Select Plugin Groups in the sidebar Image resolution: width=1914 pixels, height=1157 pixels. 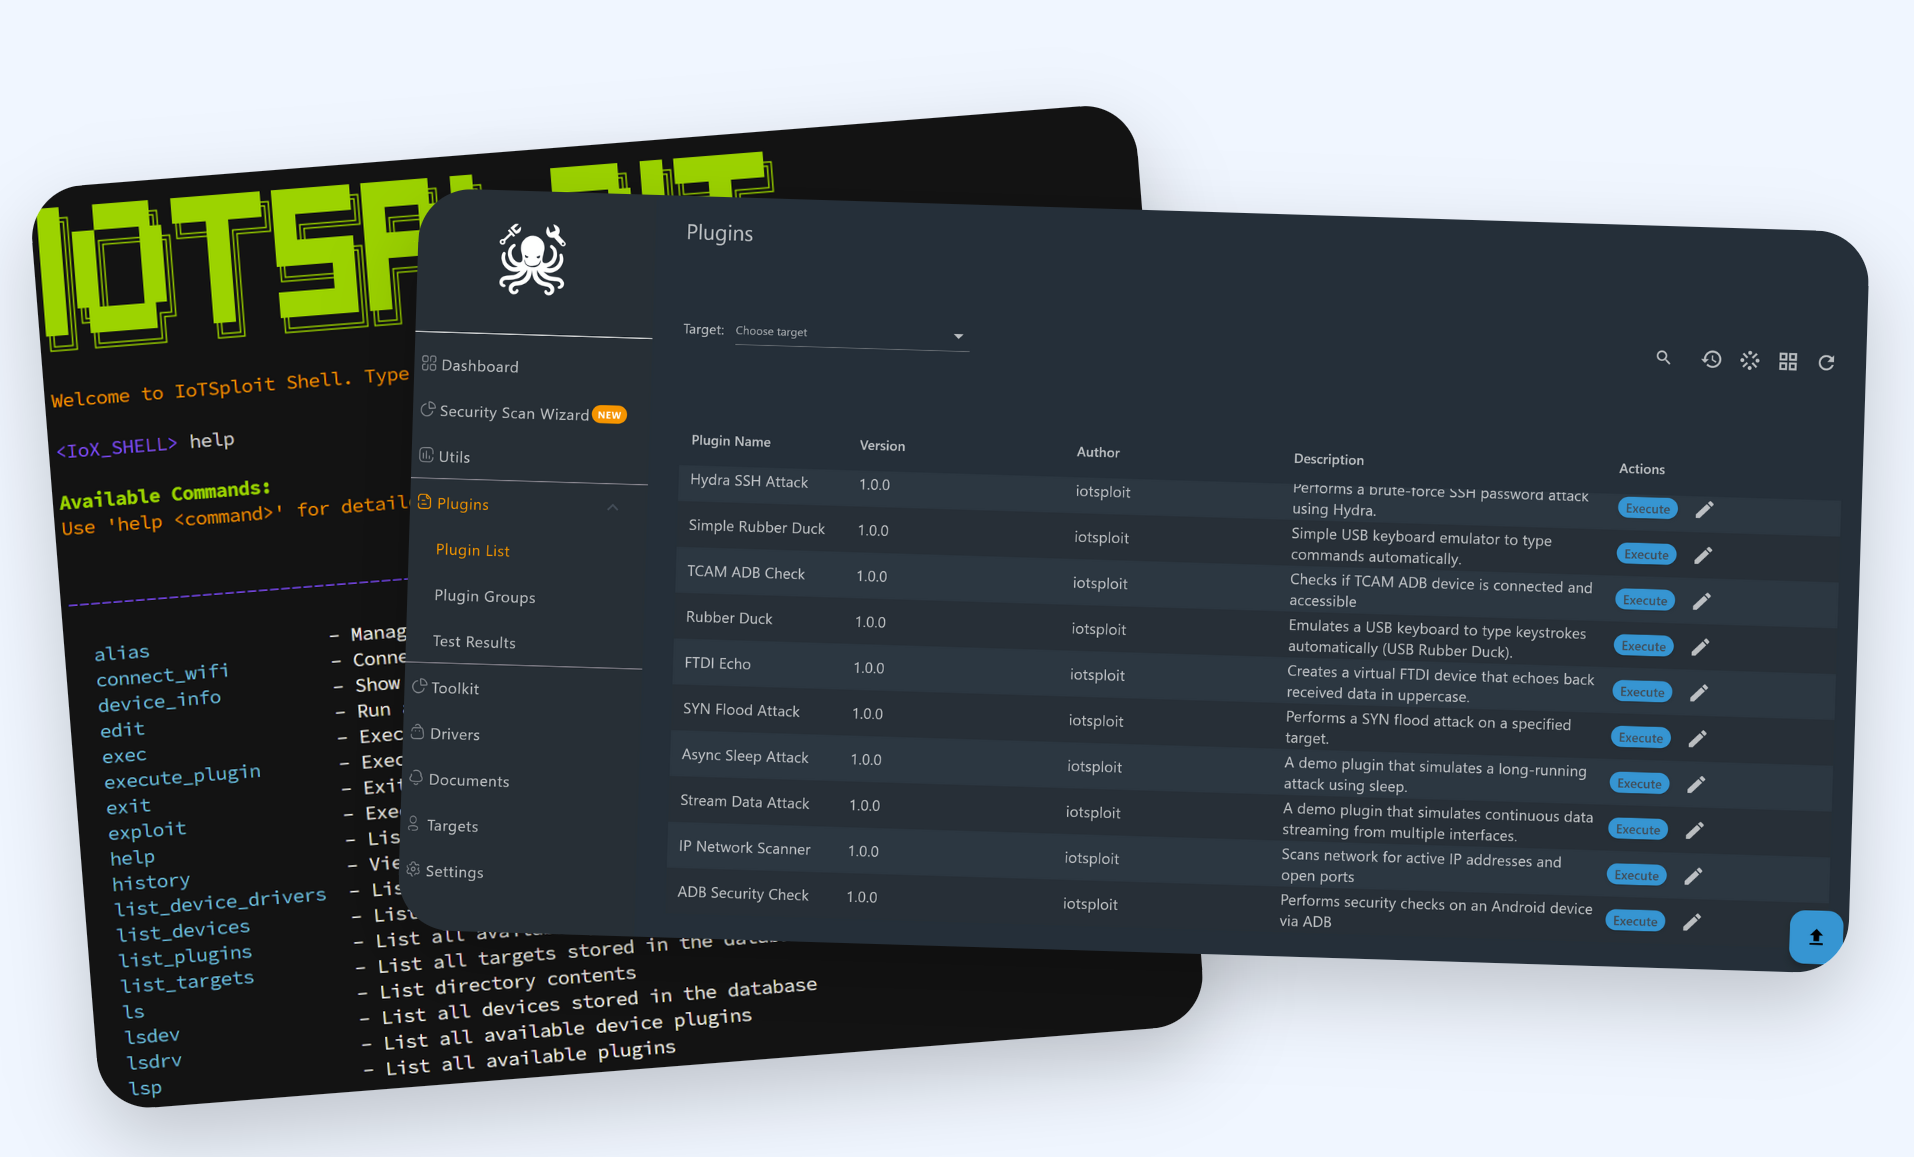coord(485,596)
